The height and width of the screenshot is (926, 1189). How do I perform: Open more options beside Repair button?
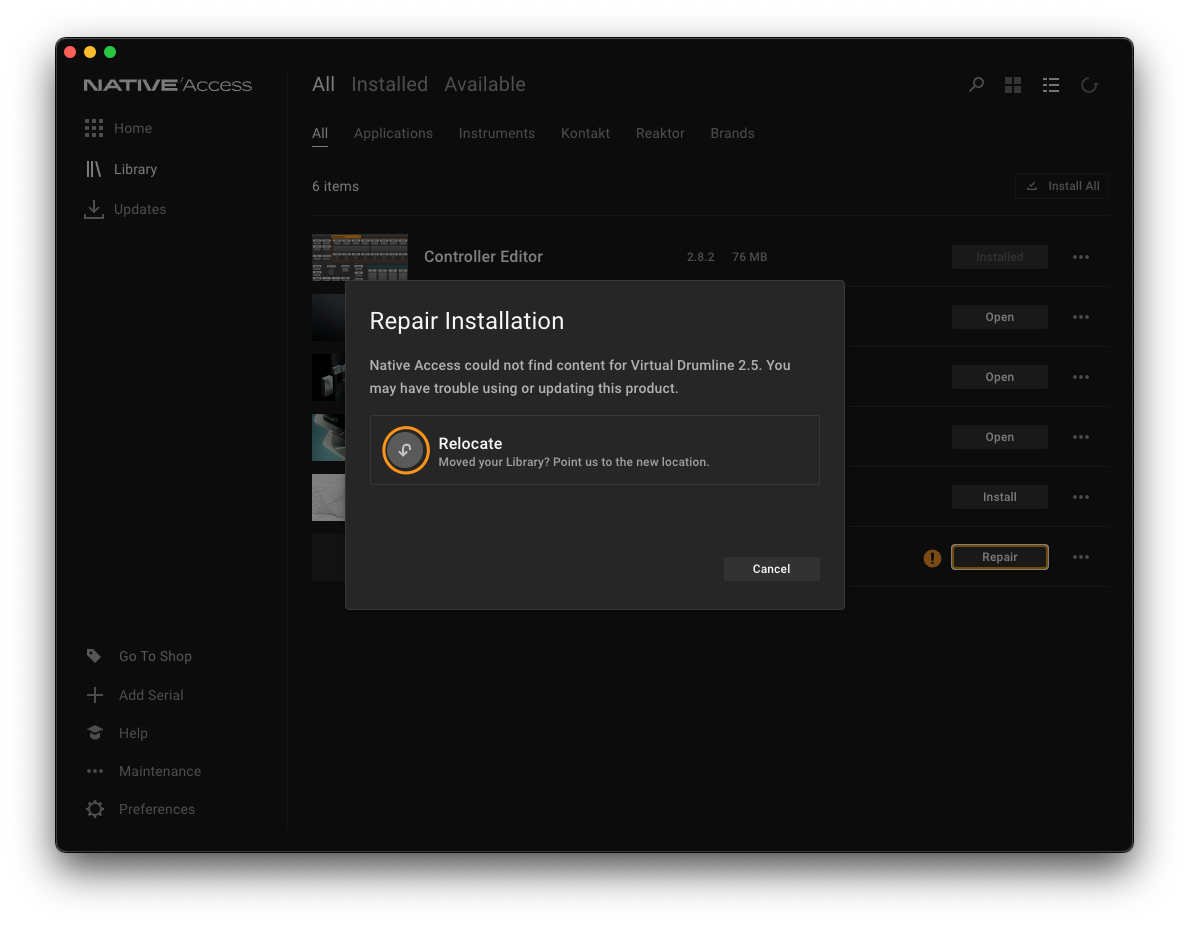click(x=1081, y=557)
